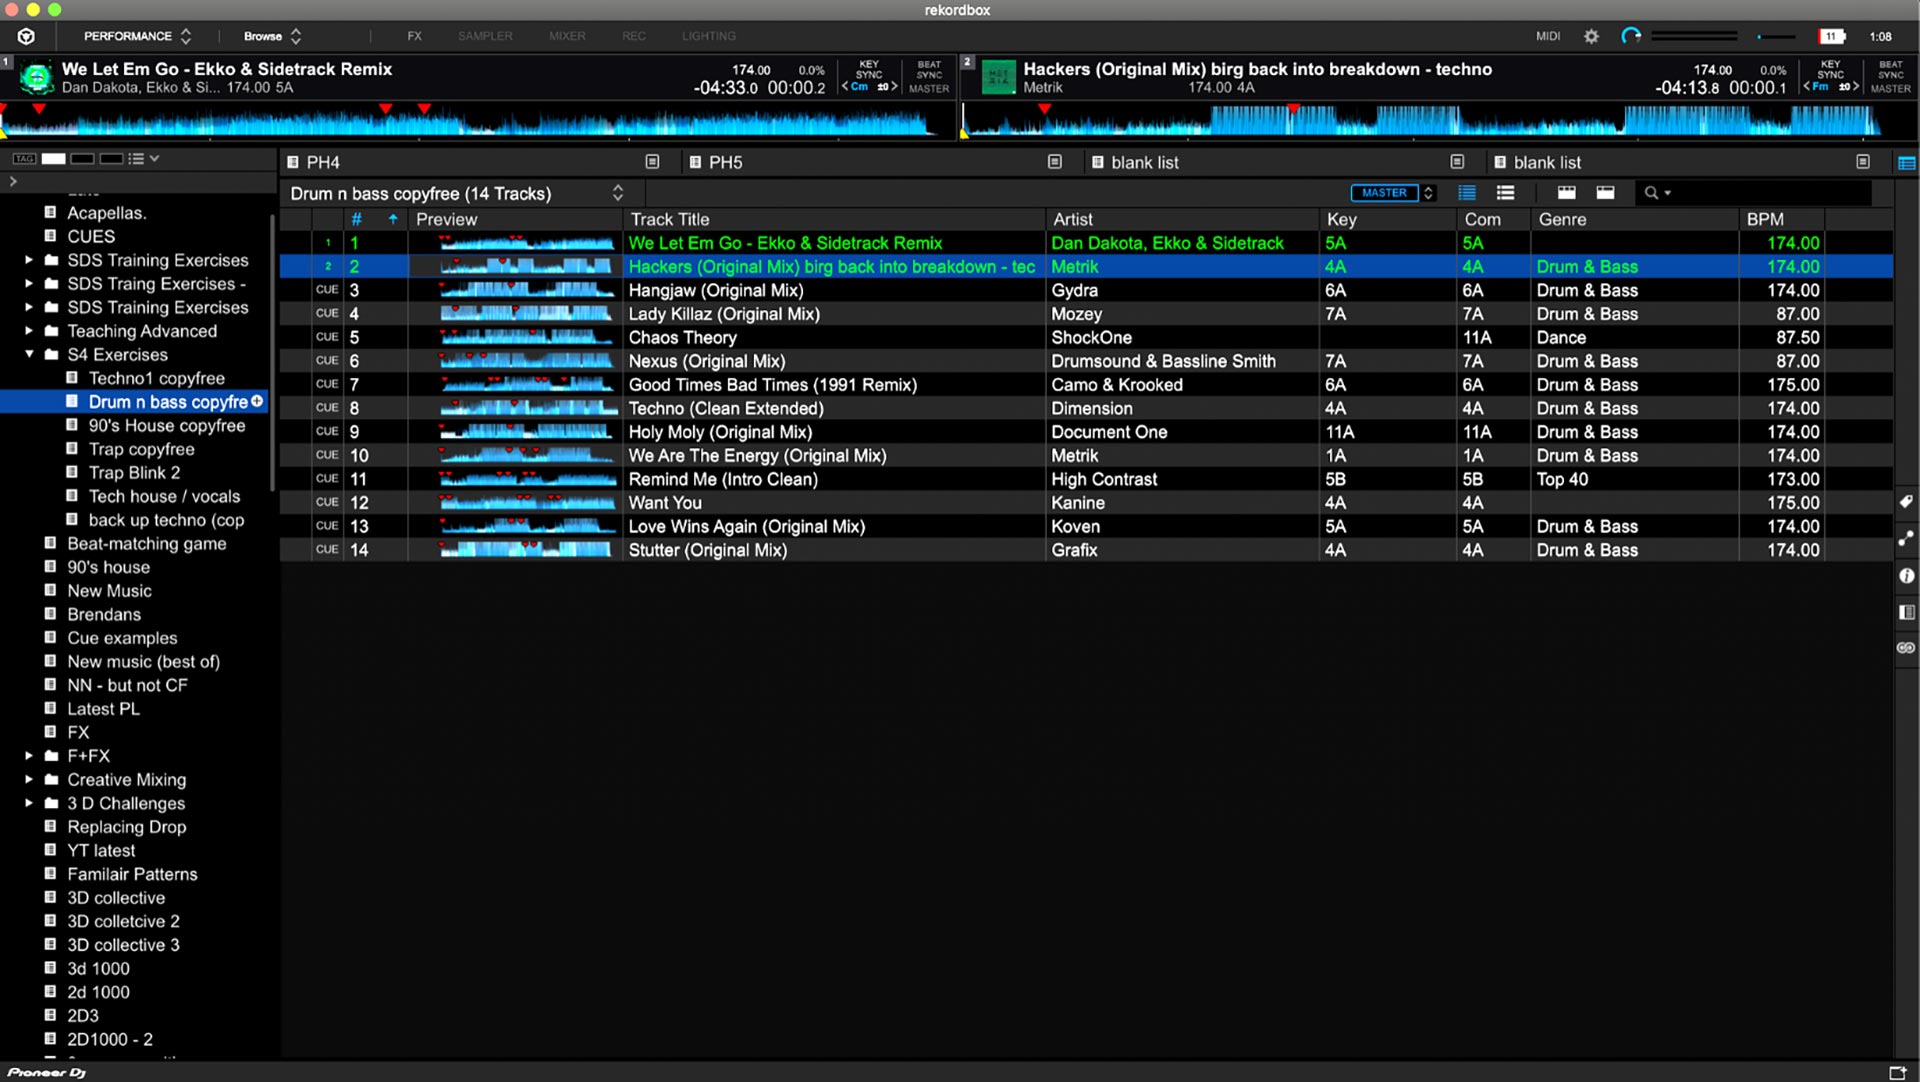1920x1082 pixels.
Task: Click the link/sync chain icon in right sidebar
Action: (1906, 648)
